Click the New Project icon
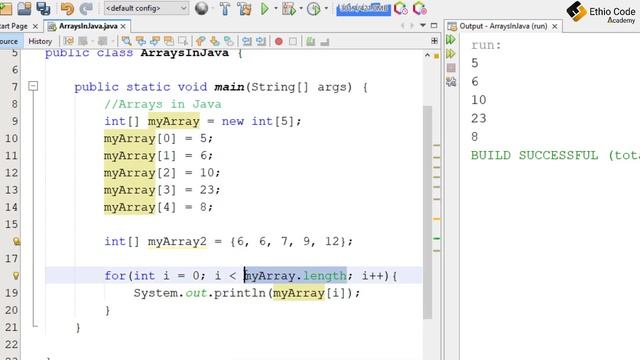 coord(5,9)
